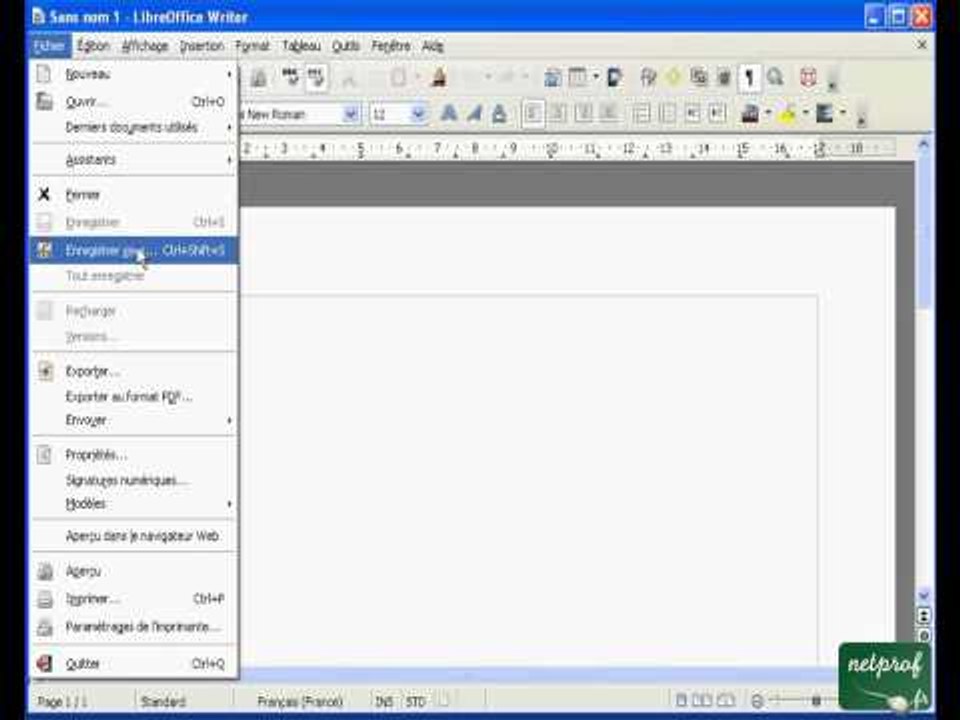Open the Insertion menu

coord(201,46)
